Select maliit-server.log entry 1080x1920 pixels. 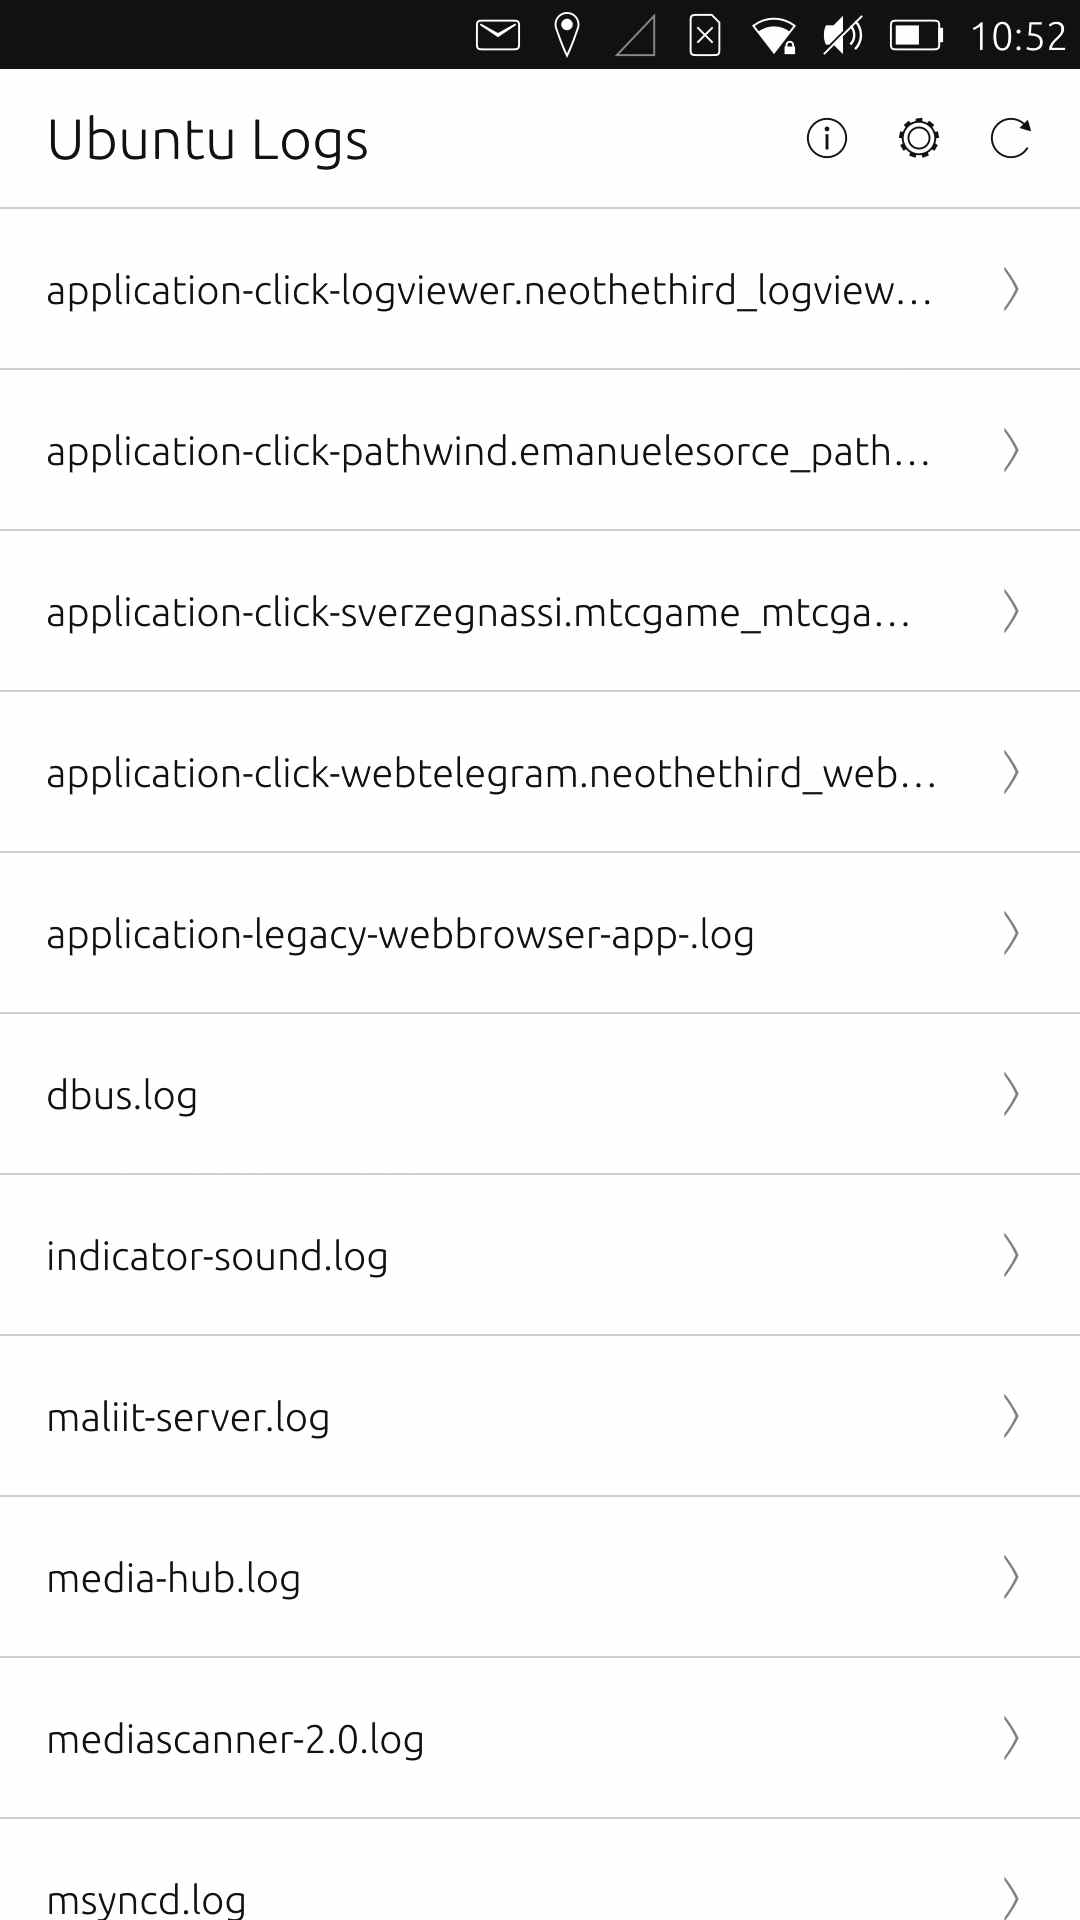(540, 1416)
